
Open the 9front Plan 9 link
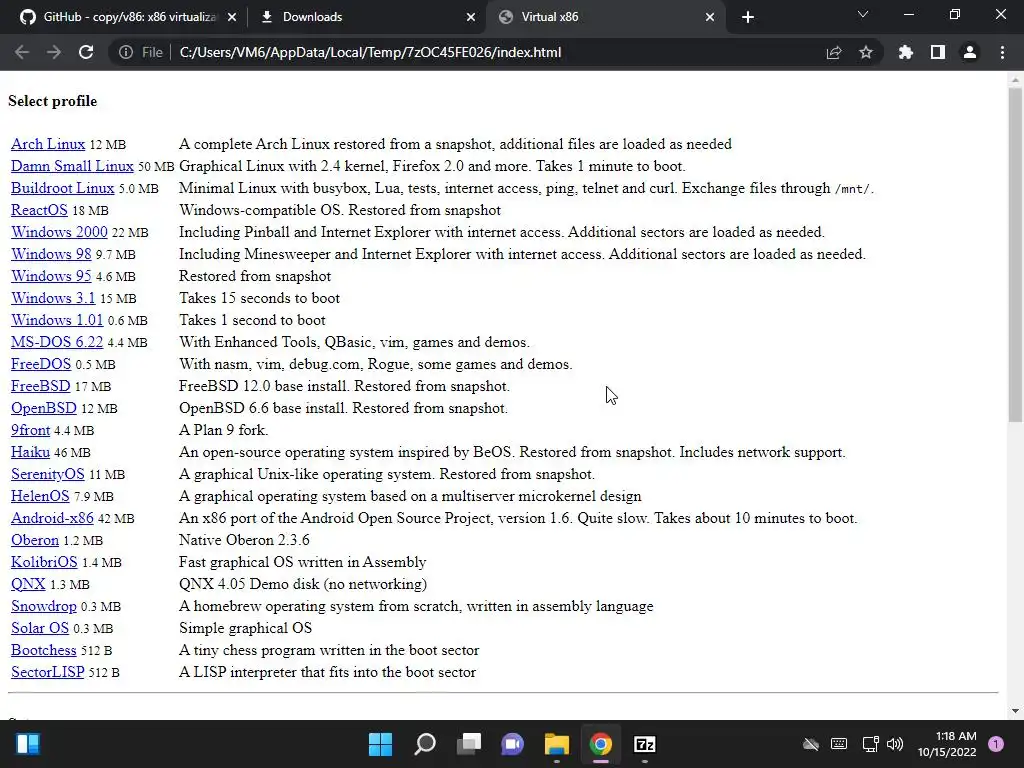tap(30, 430)
